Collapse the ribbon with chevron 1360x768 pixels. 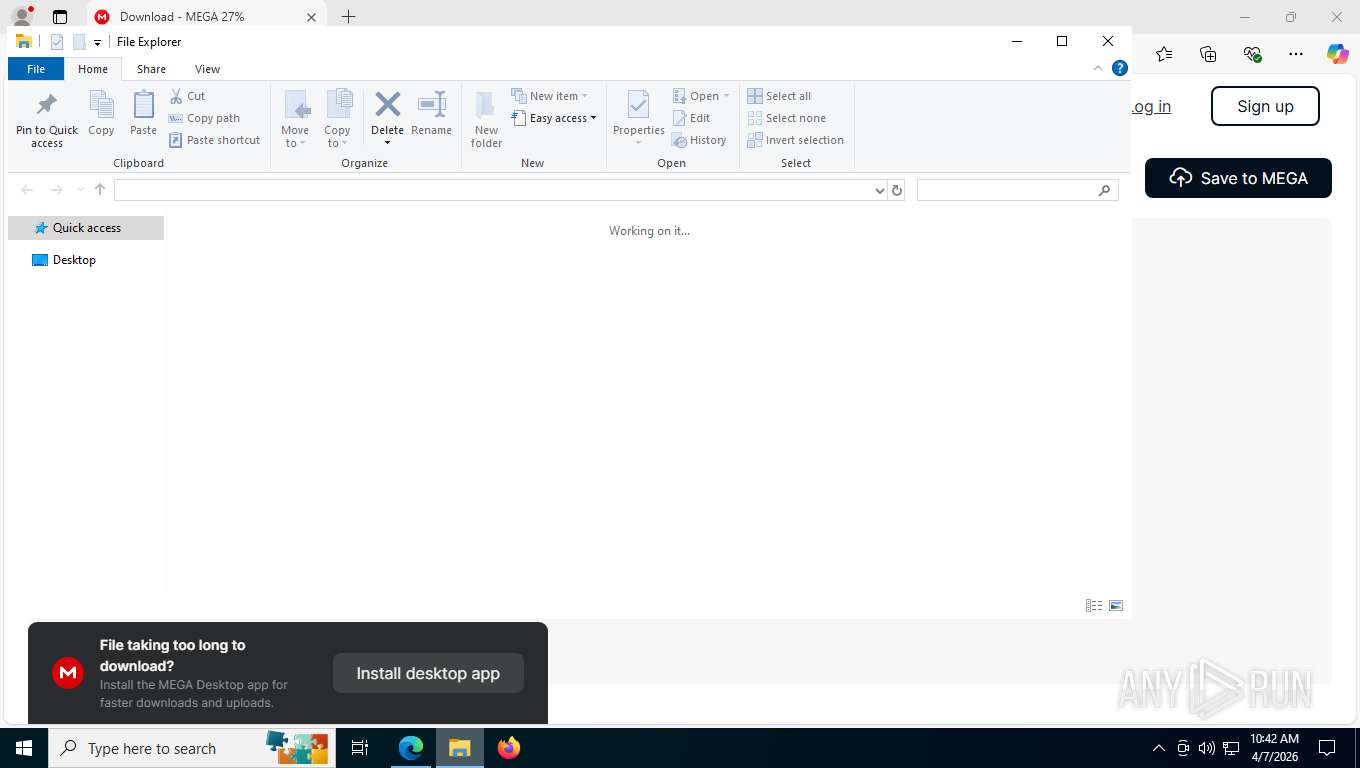tap(1098, 68)
